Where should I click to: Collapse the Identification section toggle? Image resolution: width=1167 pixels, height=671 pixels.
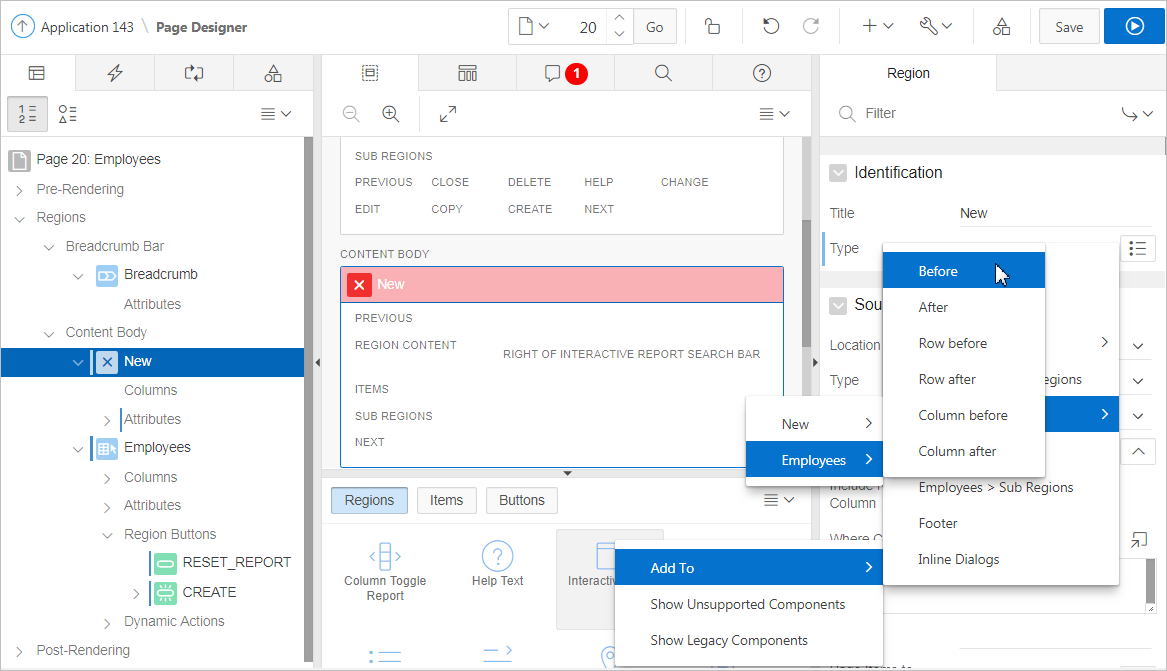tap(838, 173)
